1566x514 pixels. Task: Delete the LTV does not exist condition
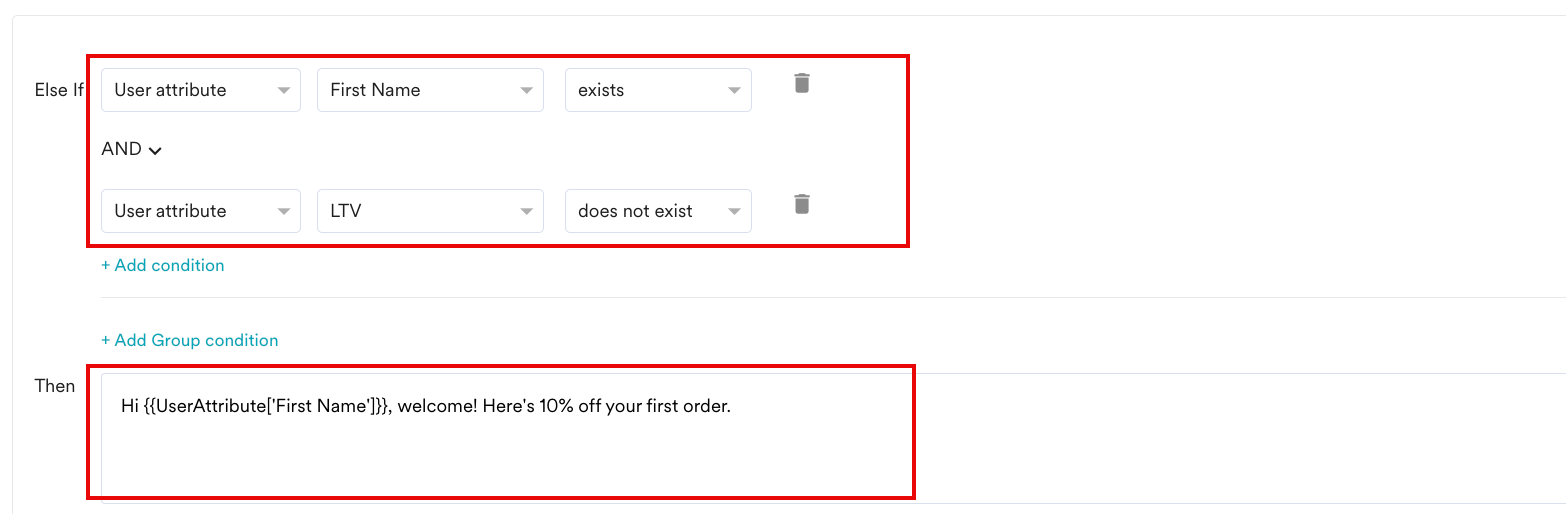click(x=801, y=204)
